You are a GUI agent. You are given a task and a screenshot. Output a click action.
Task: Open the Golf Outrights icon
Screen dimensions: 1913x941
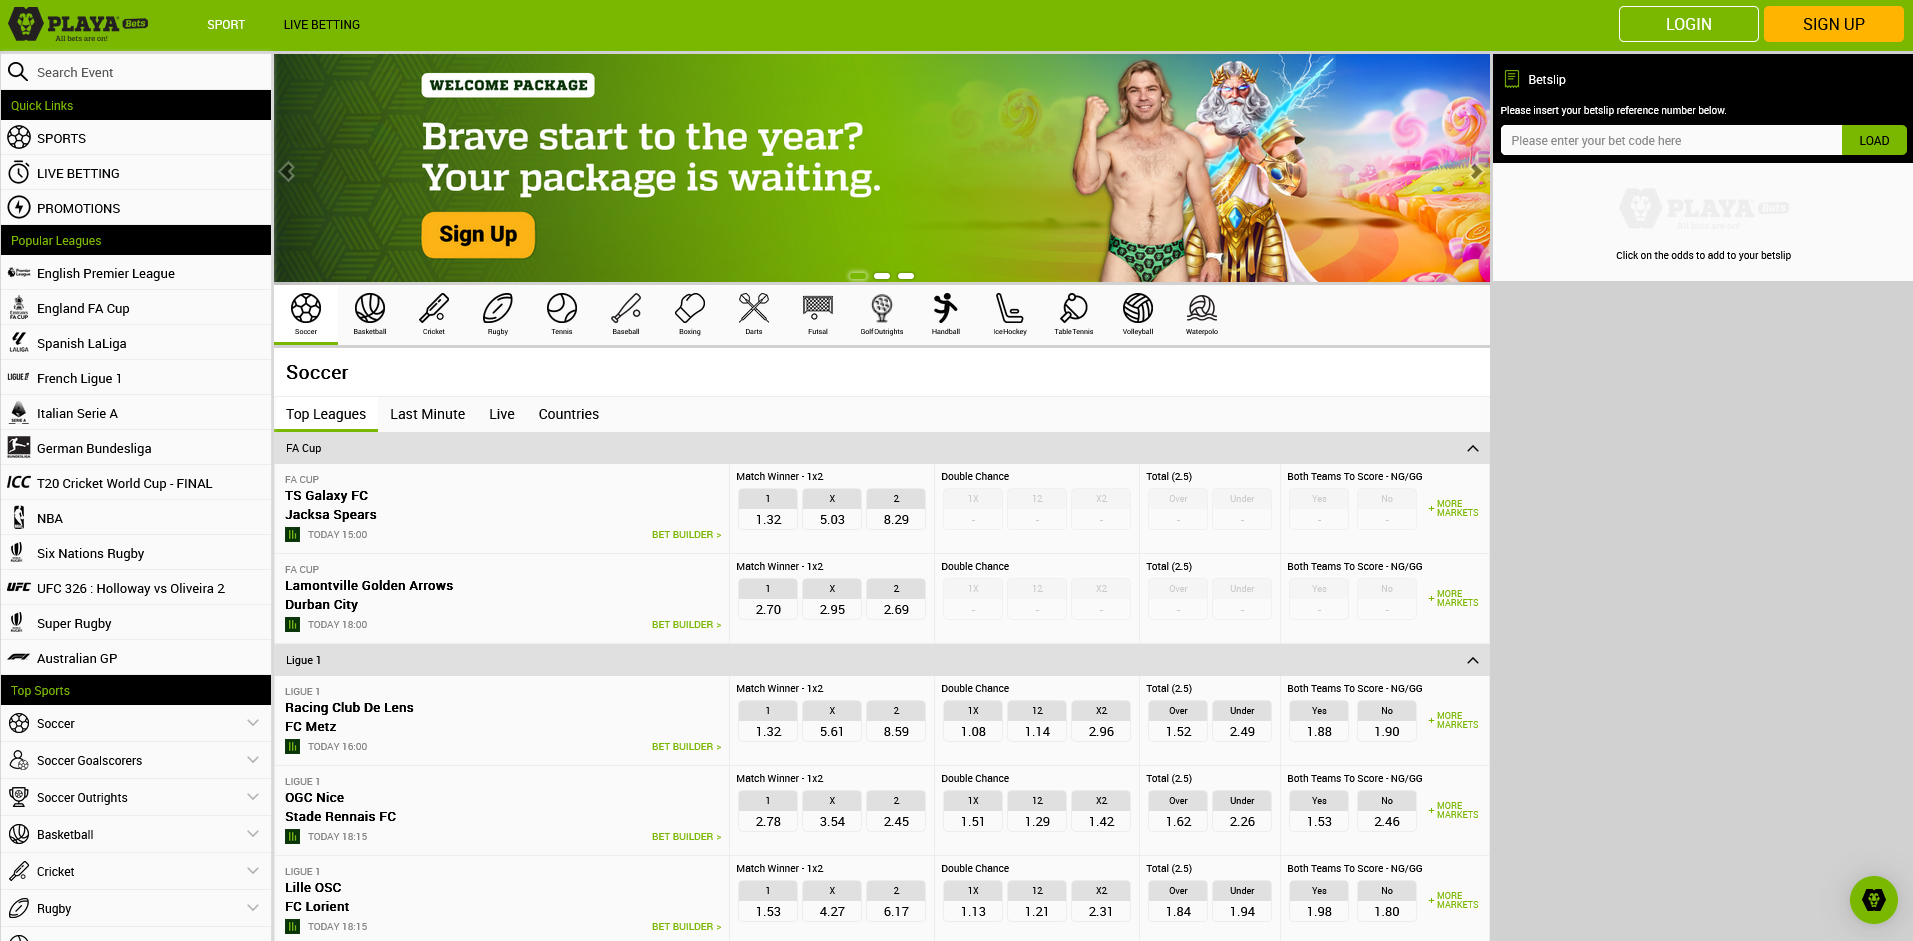coord(881,313)
